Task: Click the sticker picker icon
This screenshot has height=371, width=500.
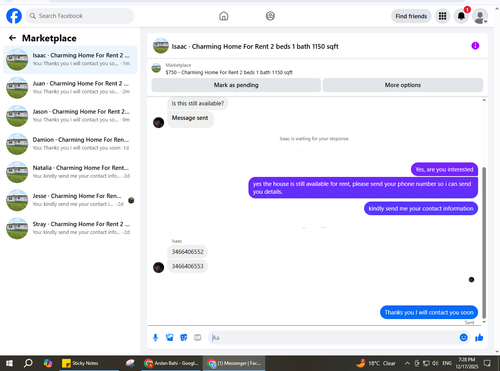Action: pos(184,338)
